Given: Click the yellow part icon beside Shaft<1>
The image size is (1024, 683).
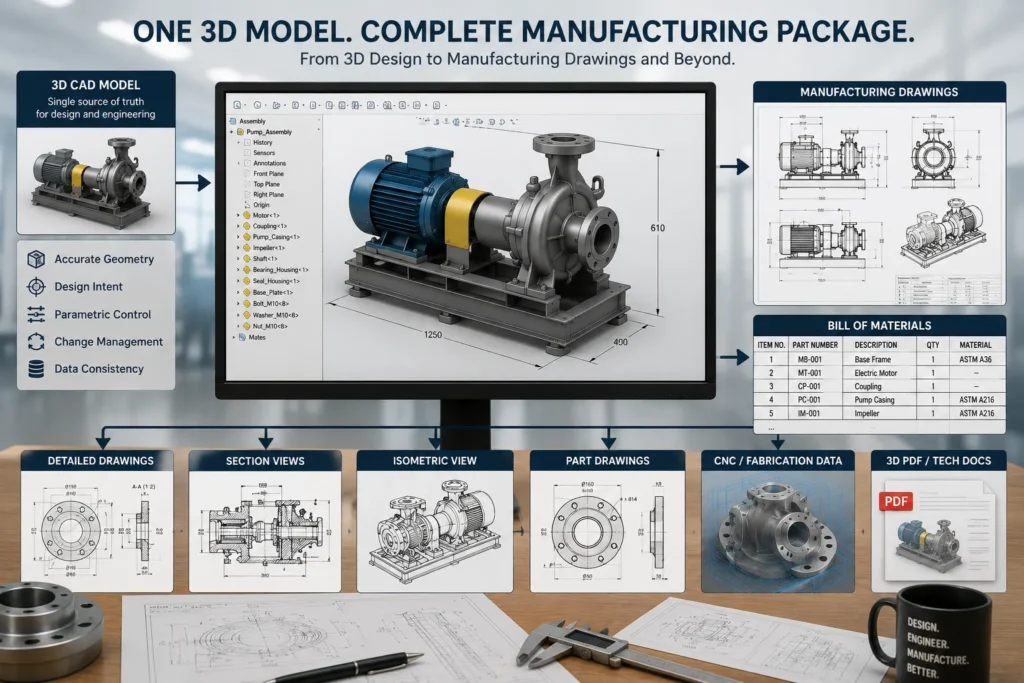Looking at the screenshot, I should tap(247, 259).
